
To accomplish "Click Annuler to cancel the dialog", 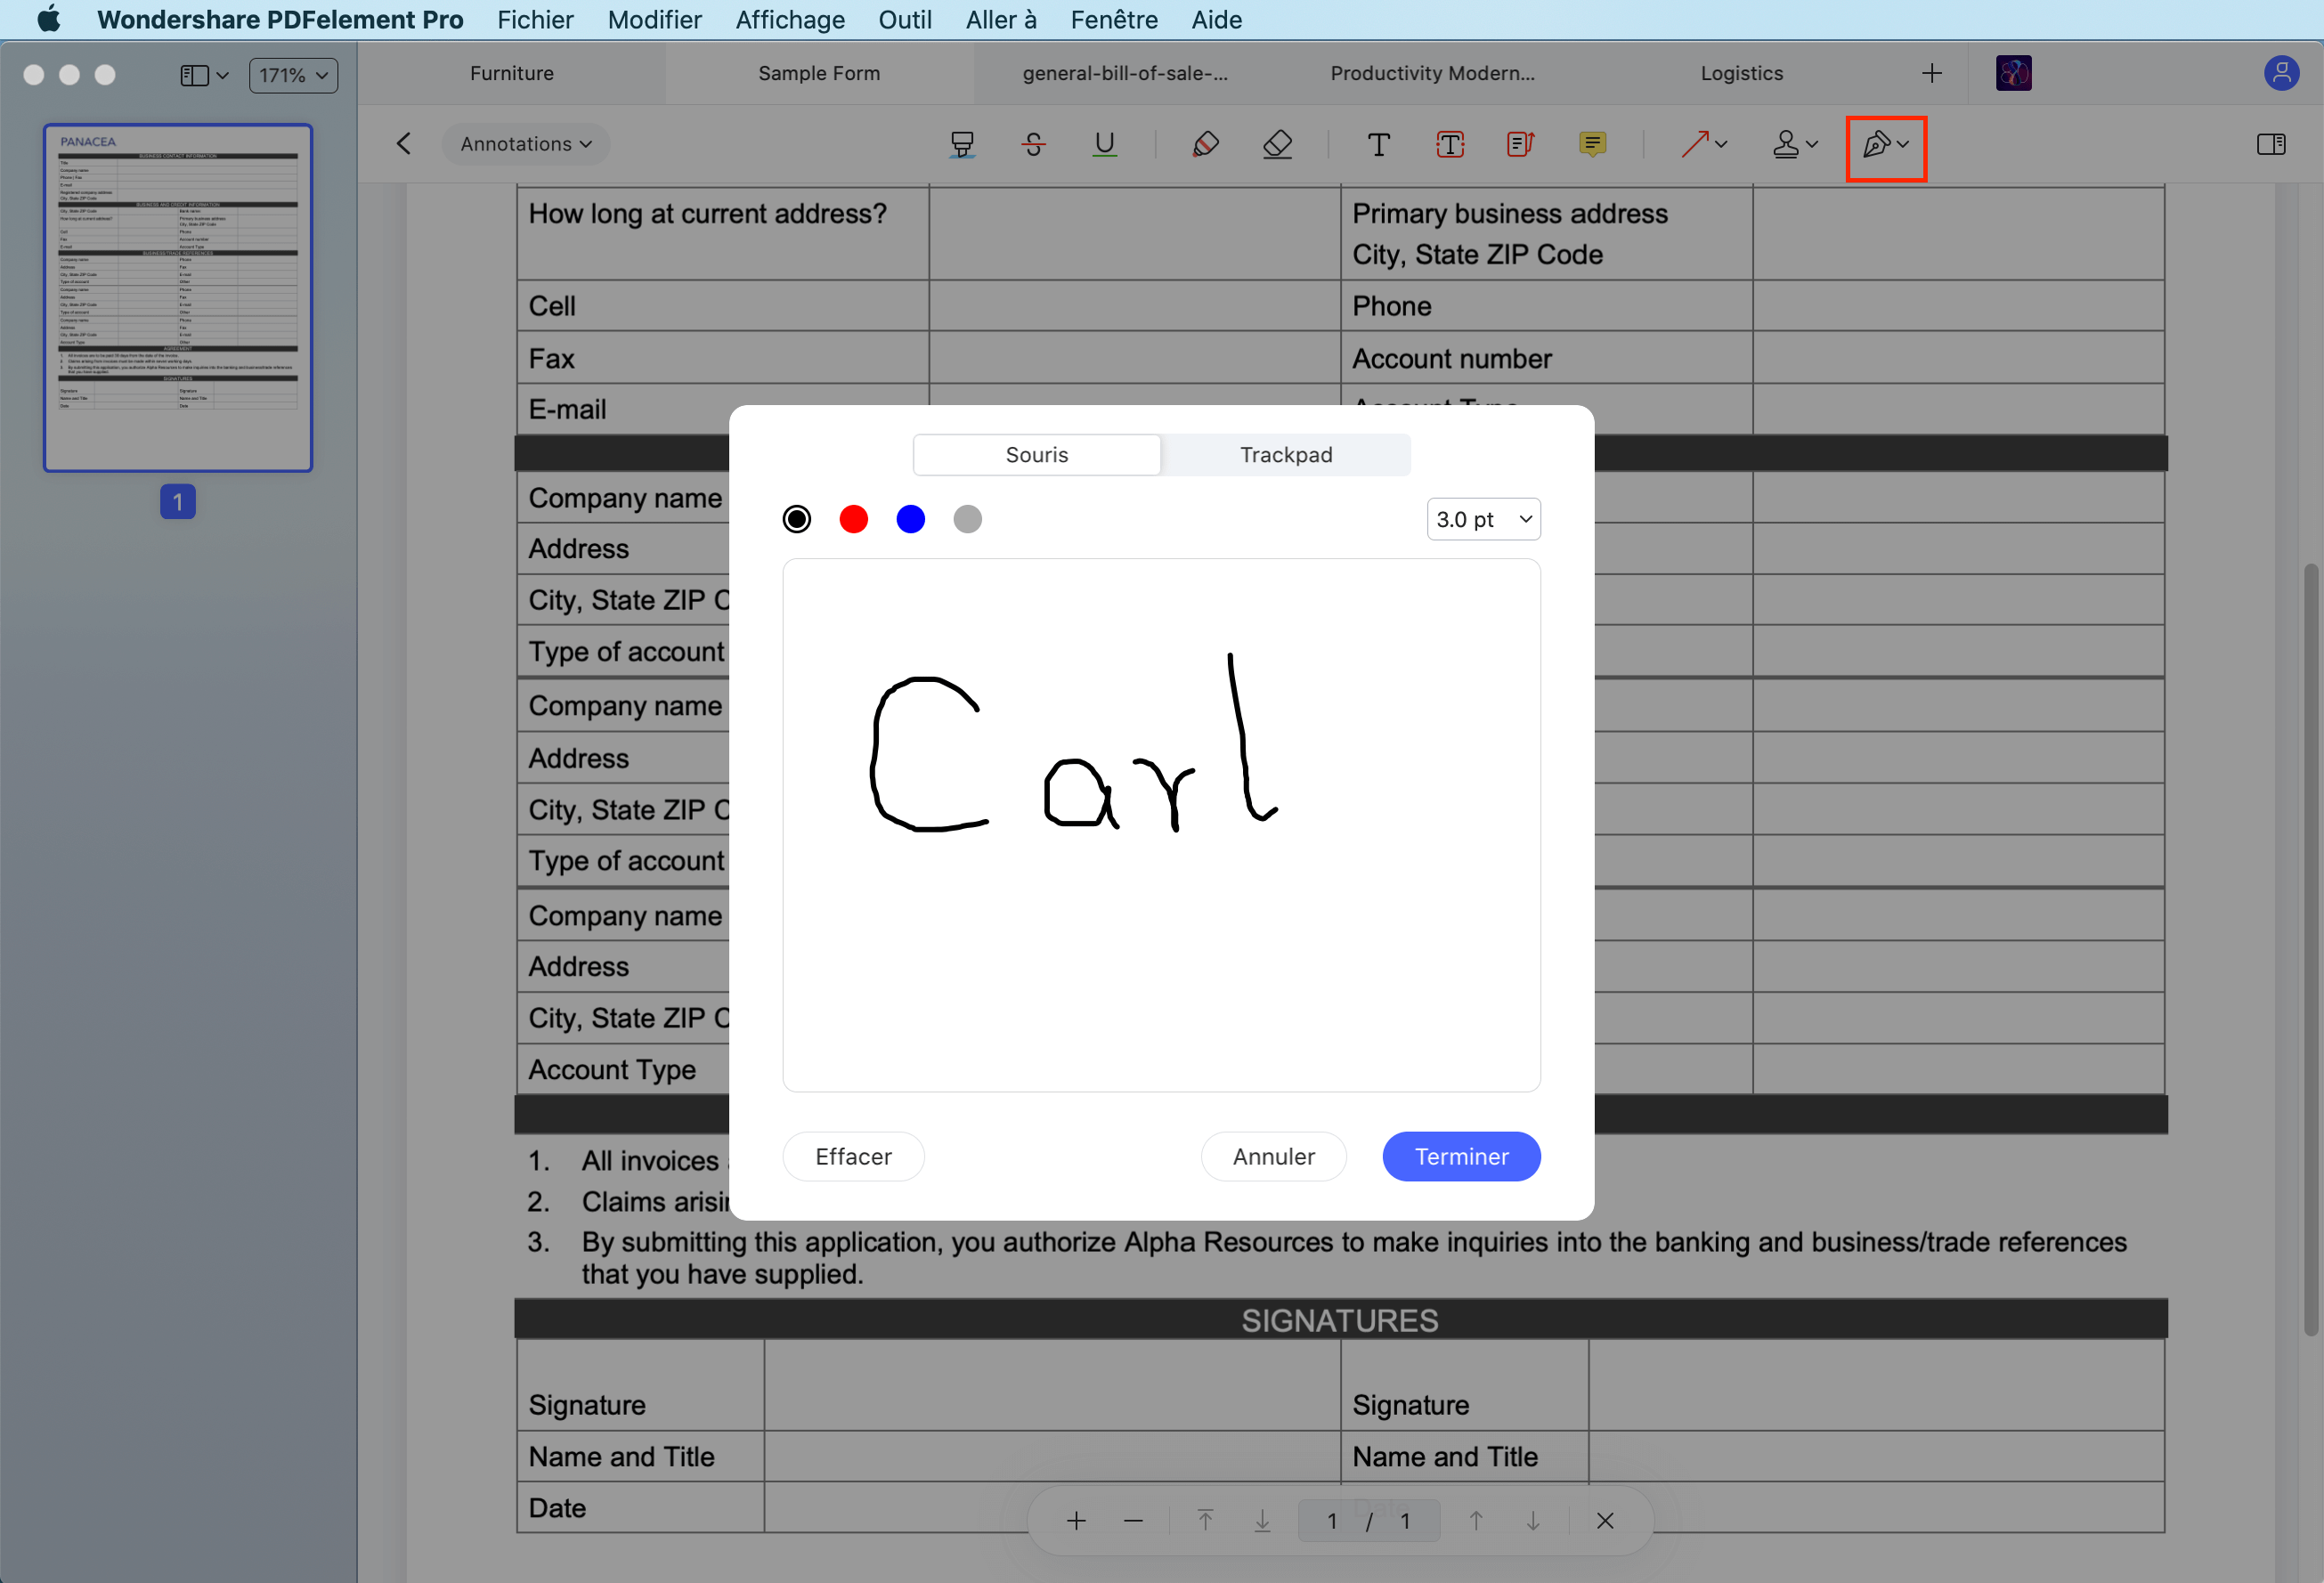I will coord(1273,1156).
